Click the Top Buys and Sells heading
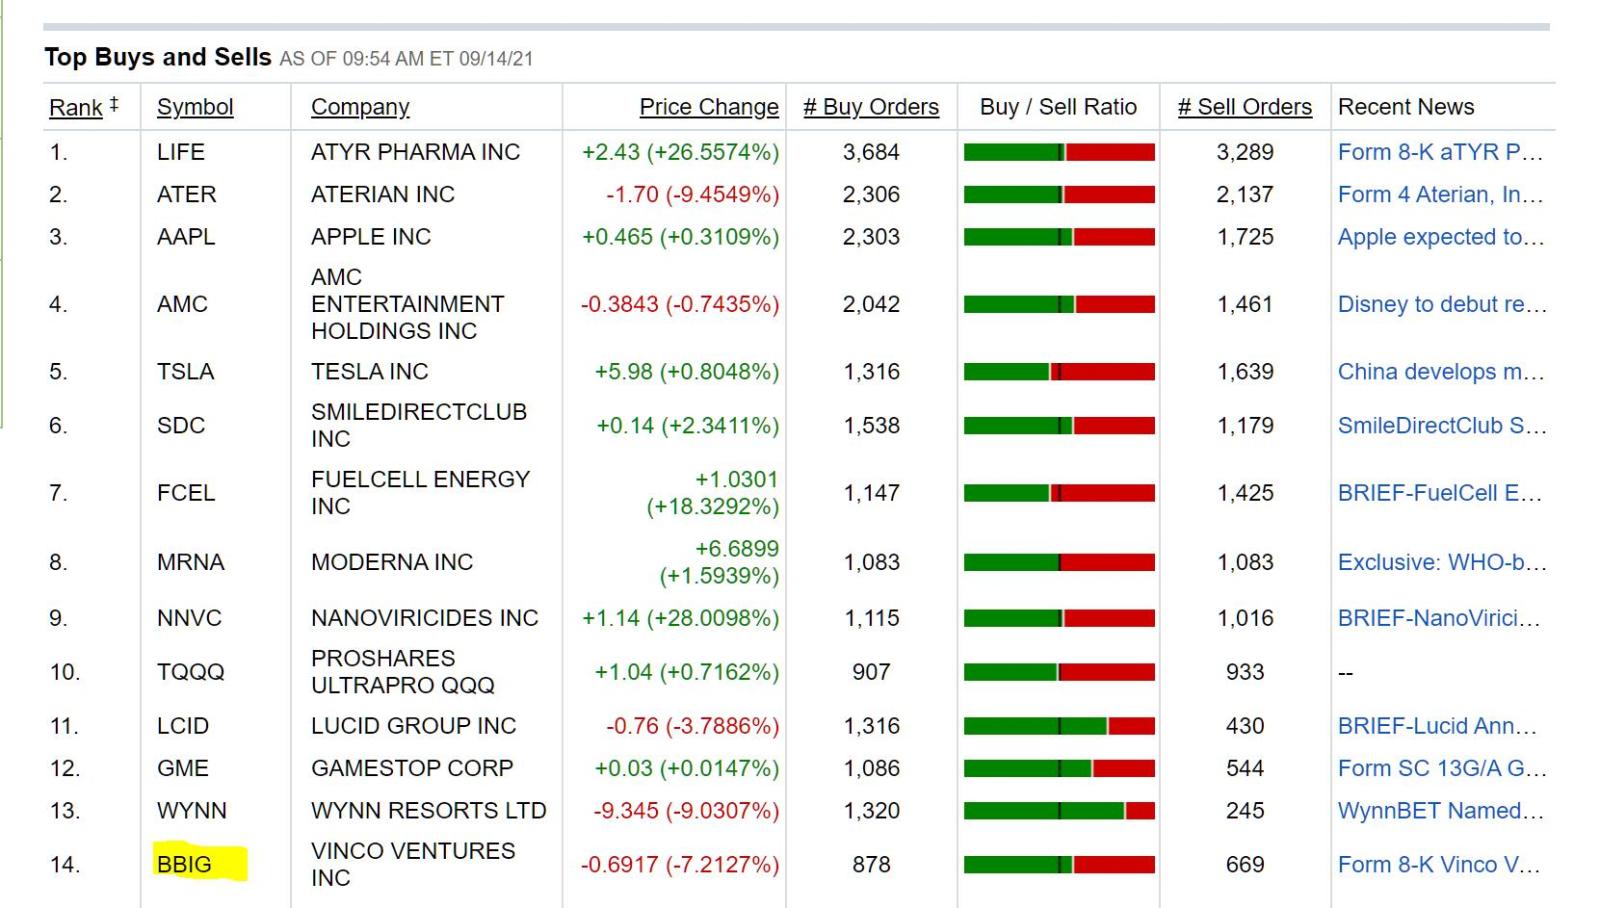 (158, 57)
